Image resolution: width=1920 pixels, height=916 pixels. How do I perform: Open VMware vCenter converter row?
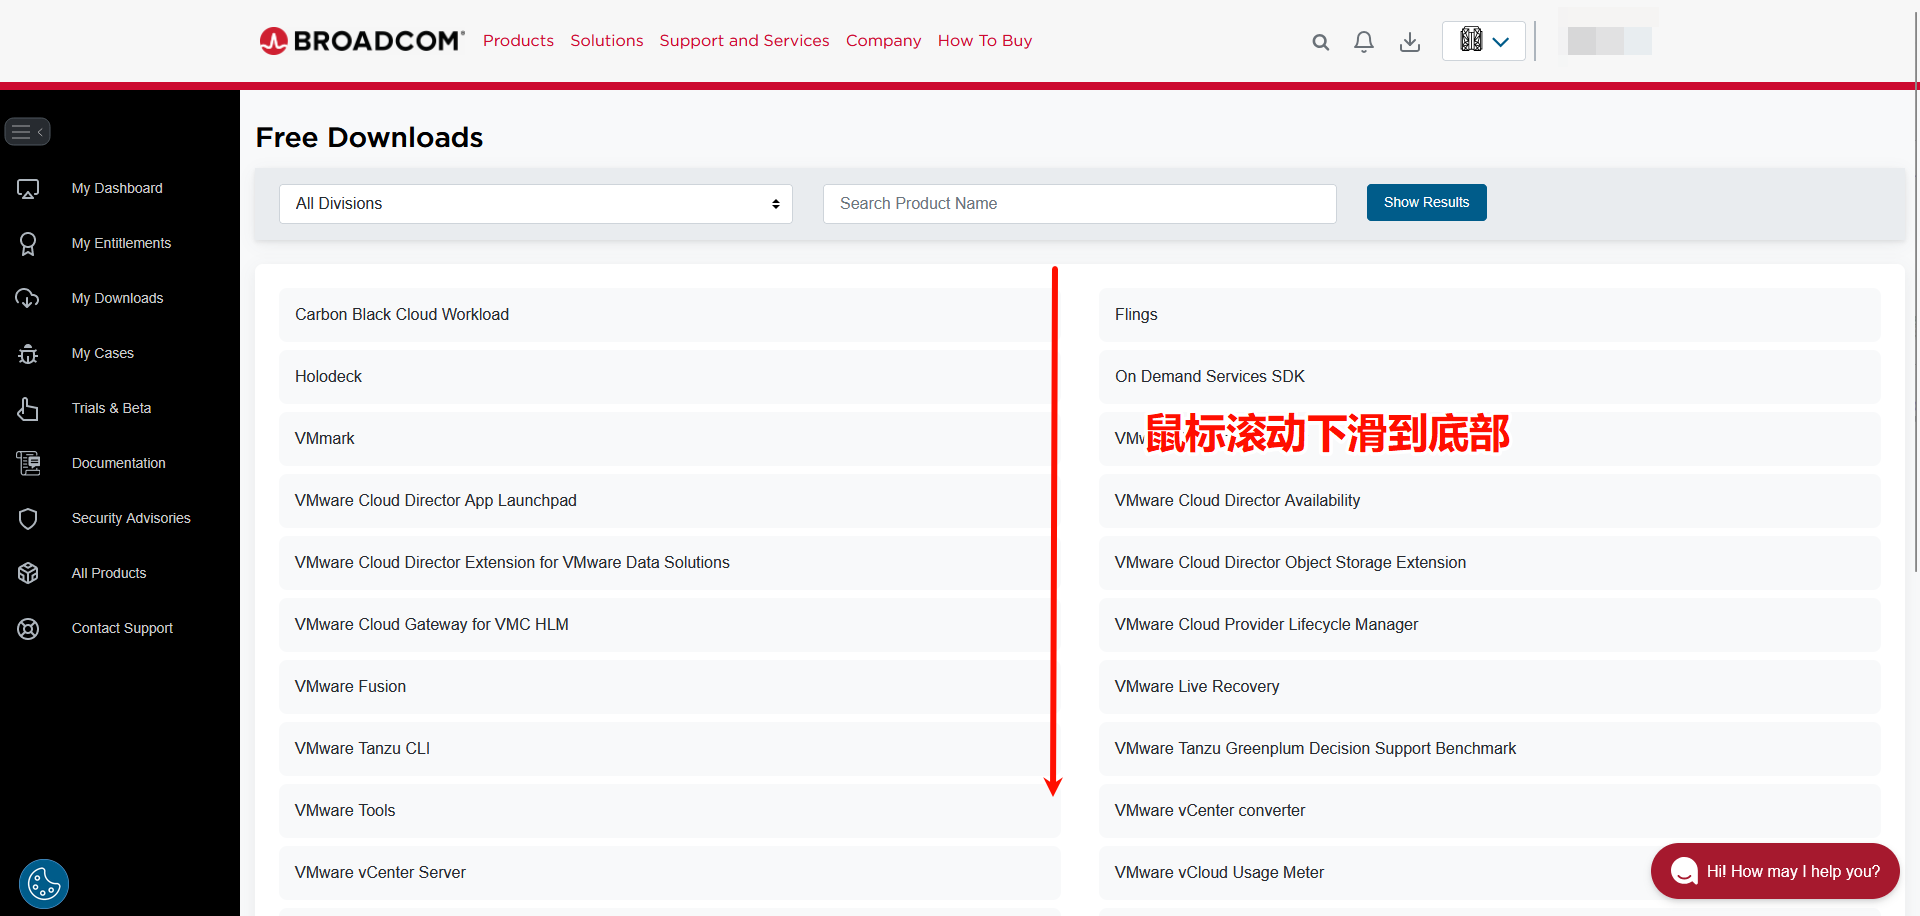[1489, 811]
